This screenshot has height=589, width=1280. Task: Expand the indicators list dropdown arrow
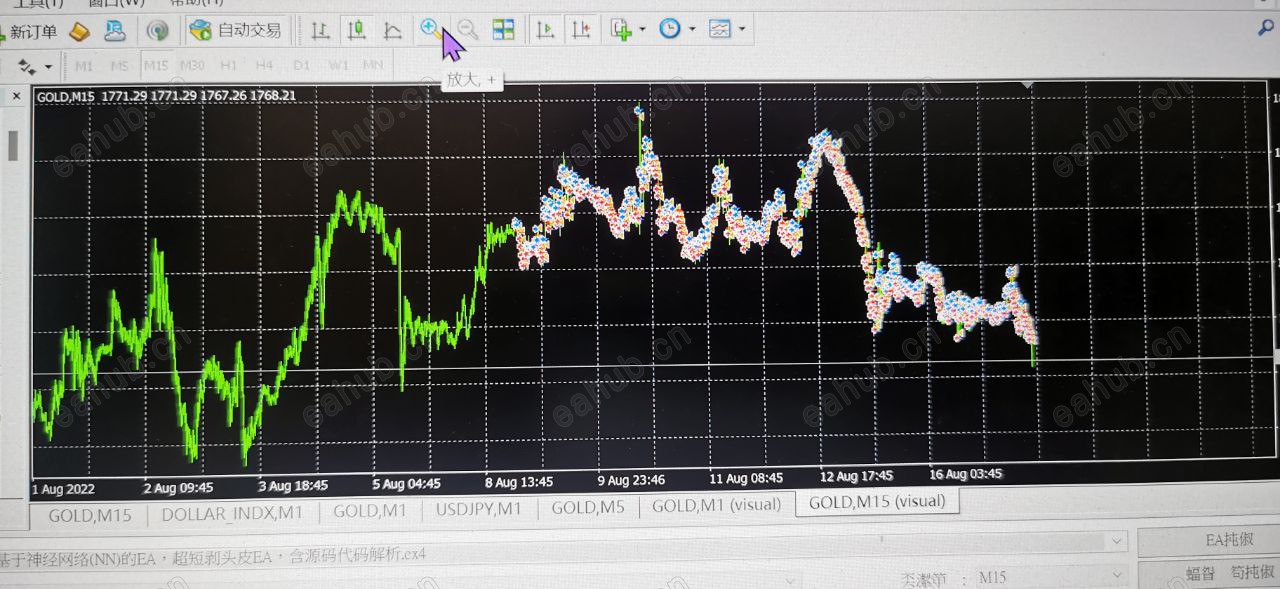pyautogui.click(x=642, y=30)
